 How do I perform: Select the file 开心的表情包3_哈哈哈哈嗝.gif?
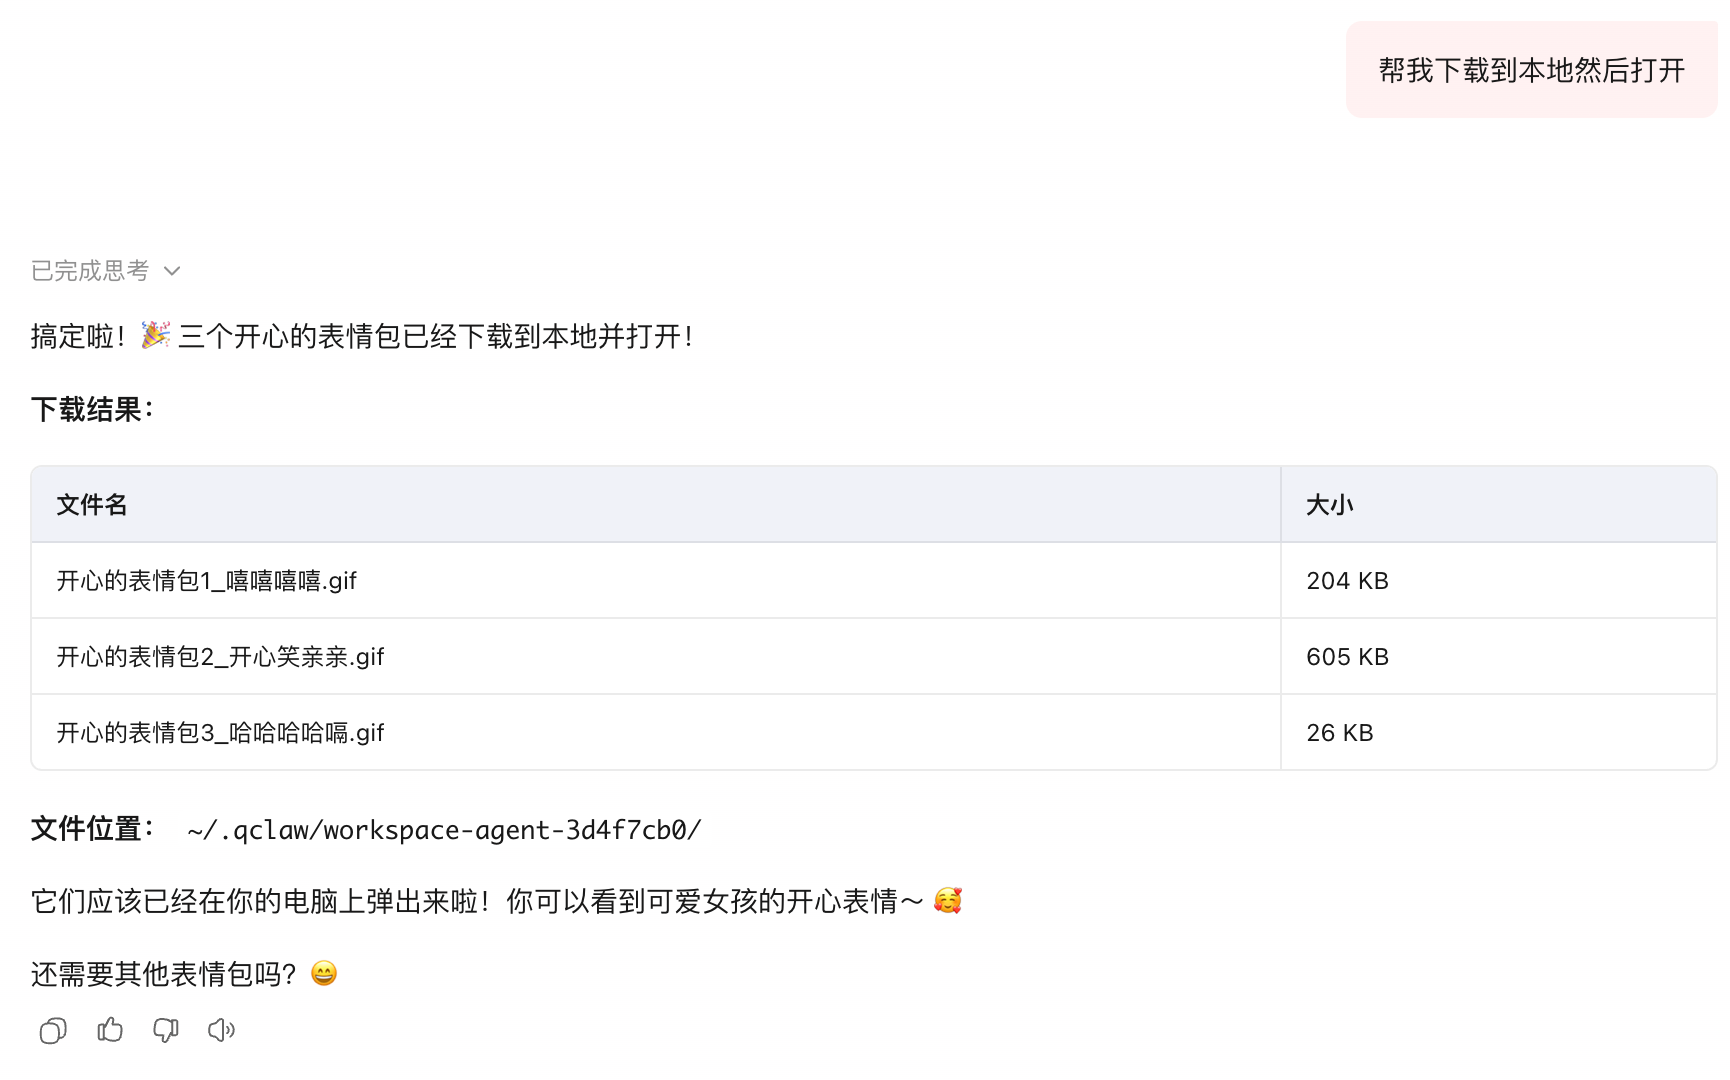(x=220, y=733)
